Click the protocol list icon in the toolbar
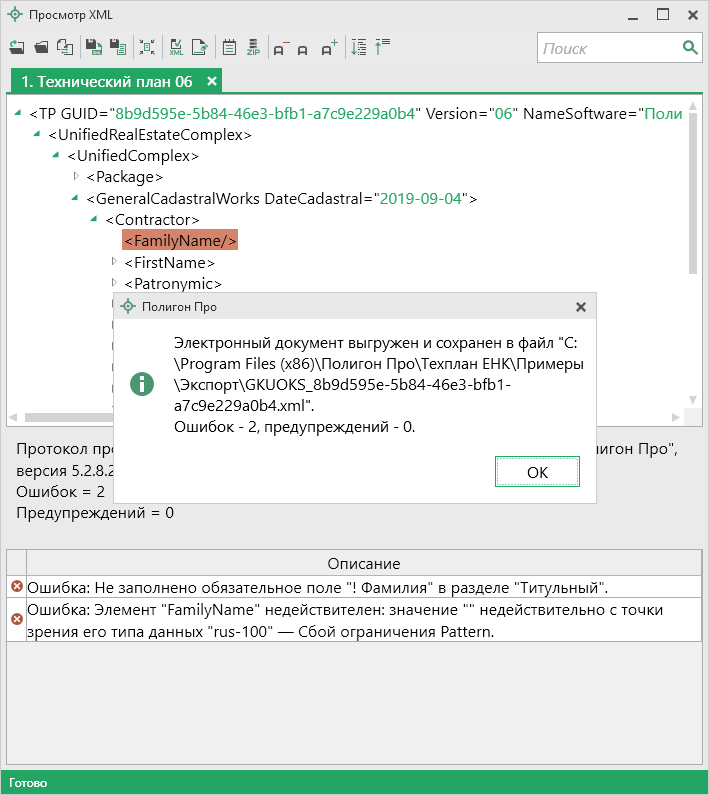Screen dimensions: 709x795 pos(228,47)
